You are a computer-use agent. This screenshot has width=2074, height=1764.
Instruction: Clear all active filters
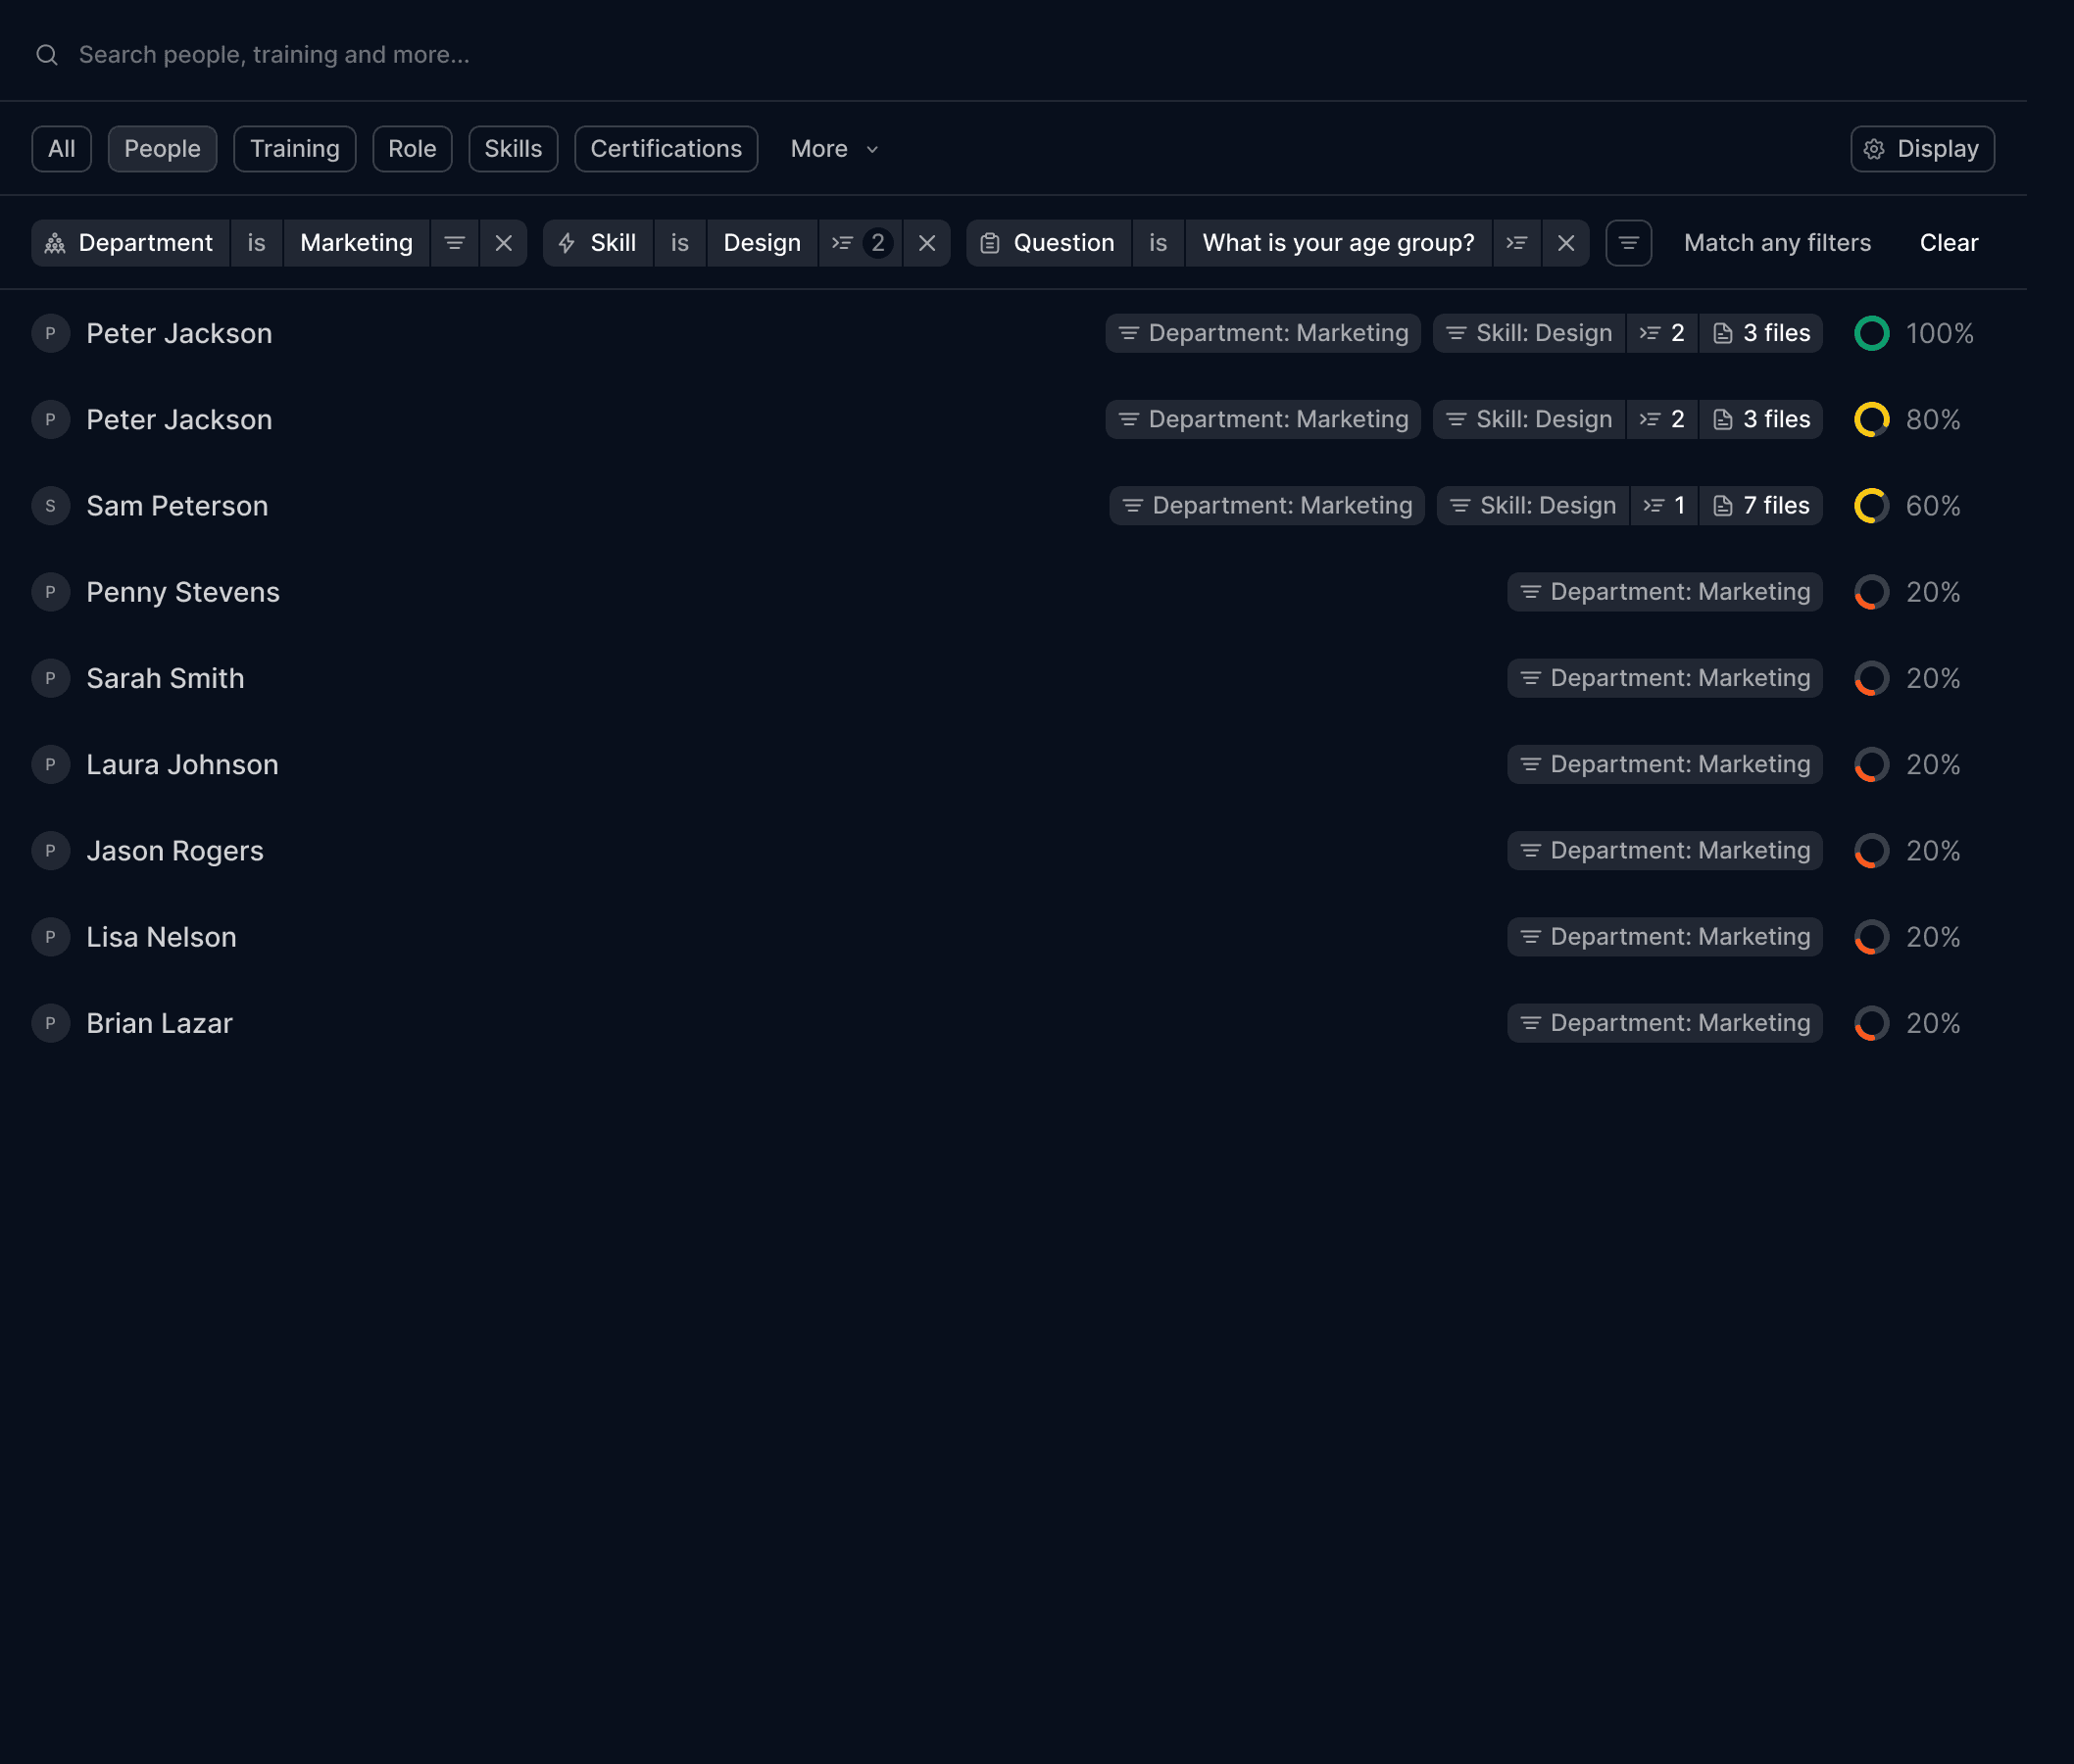point(1946,243)
